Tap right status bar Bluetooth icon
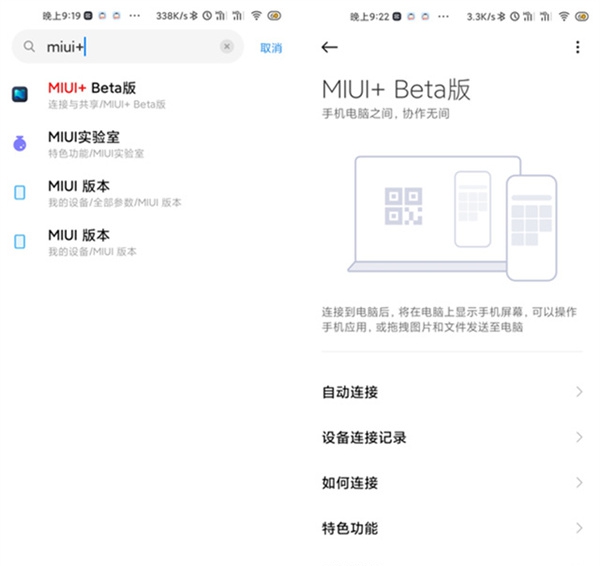Image resolution: width=600 pixels, height=566 pixels. [x=501, y=16]
